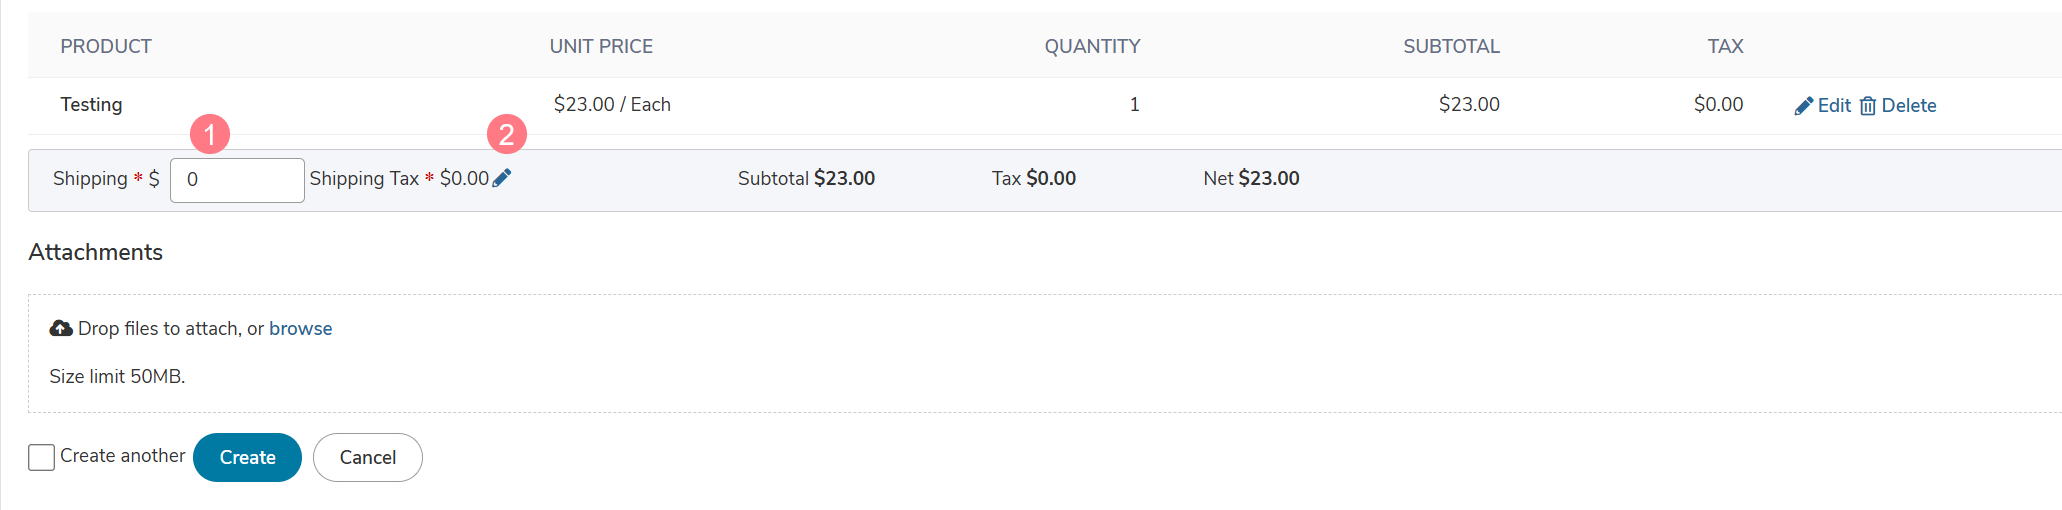The width and height of the screenshot is (2062, 510).
Task: Click the Delete link text
Action: point(1909,106)
